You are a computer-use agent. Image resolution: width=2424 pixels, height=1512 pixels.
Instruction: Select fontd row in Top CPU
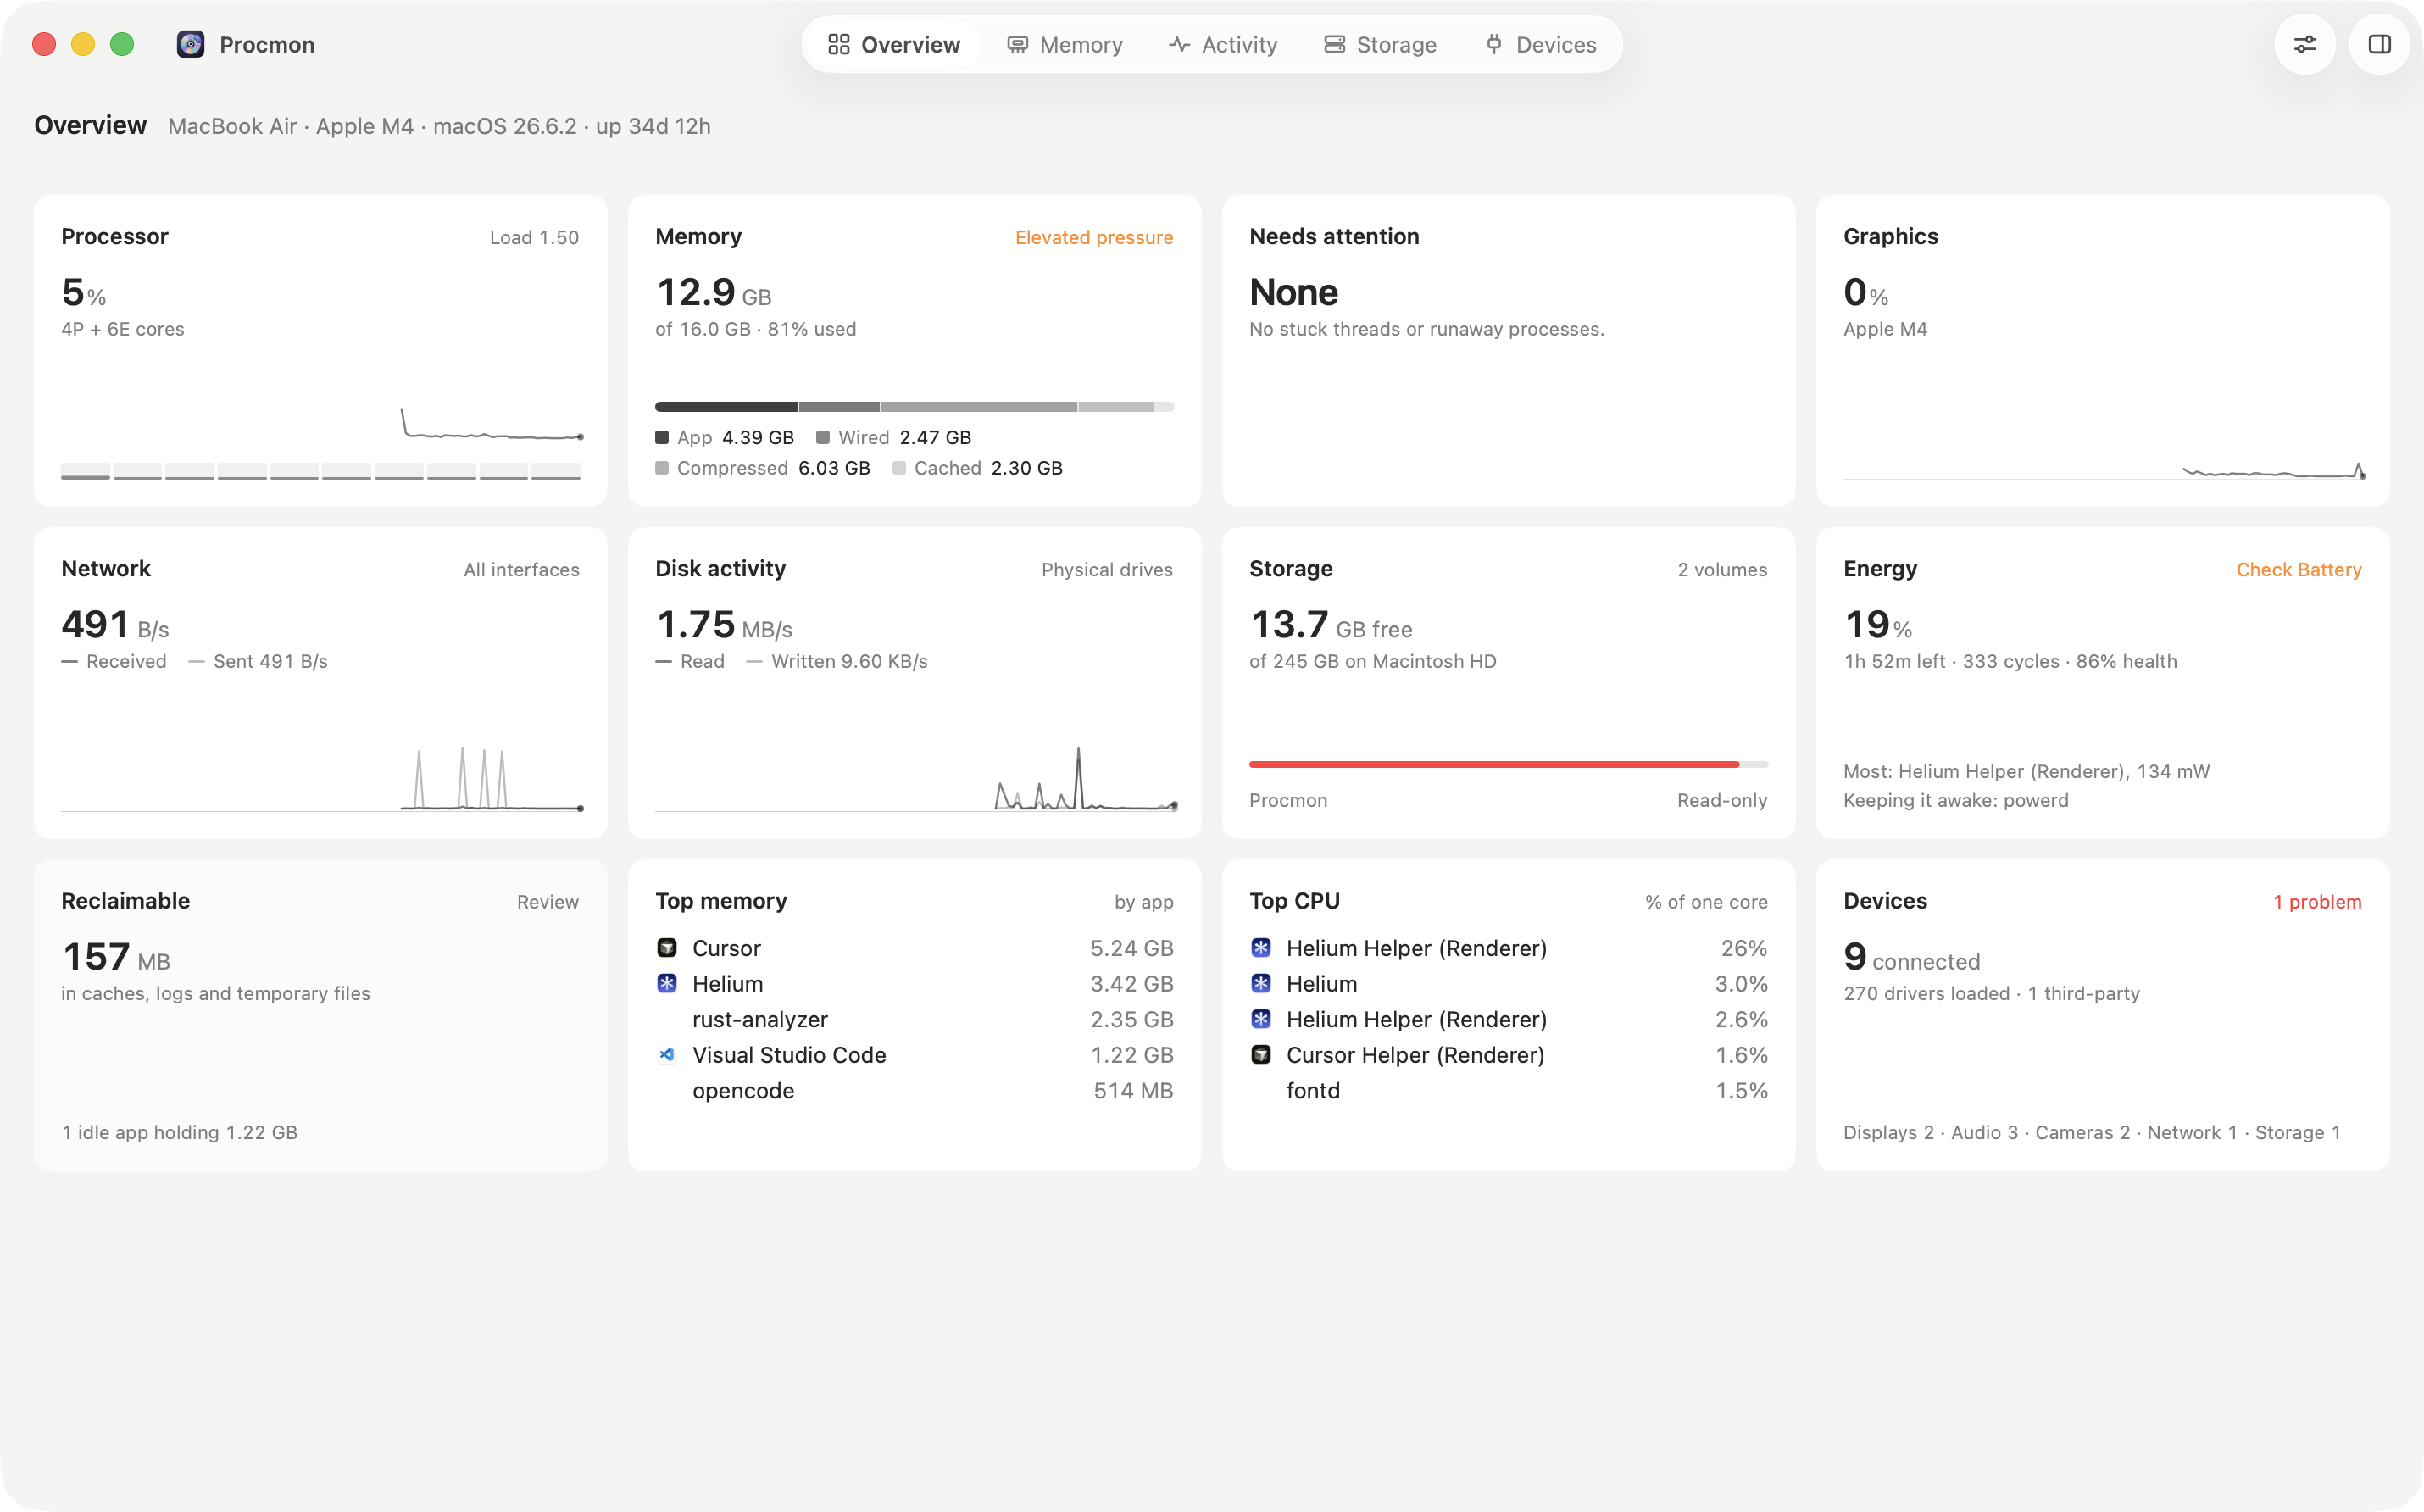[x=1508, y=1090]
